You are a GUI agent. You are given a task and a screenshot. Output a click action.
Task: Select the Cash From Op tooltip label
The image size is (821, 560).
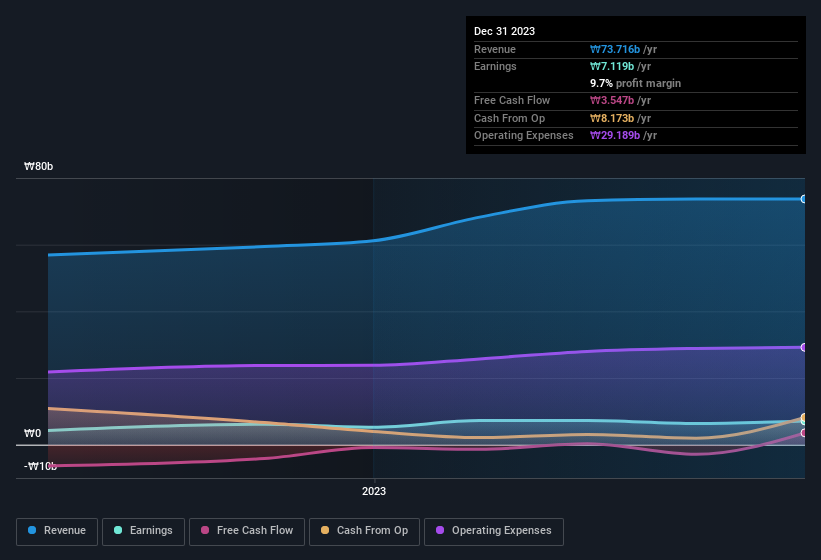pyautogui.click(x=509, y=118)
